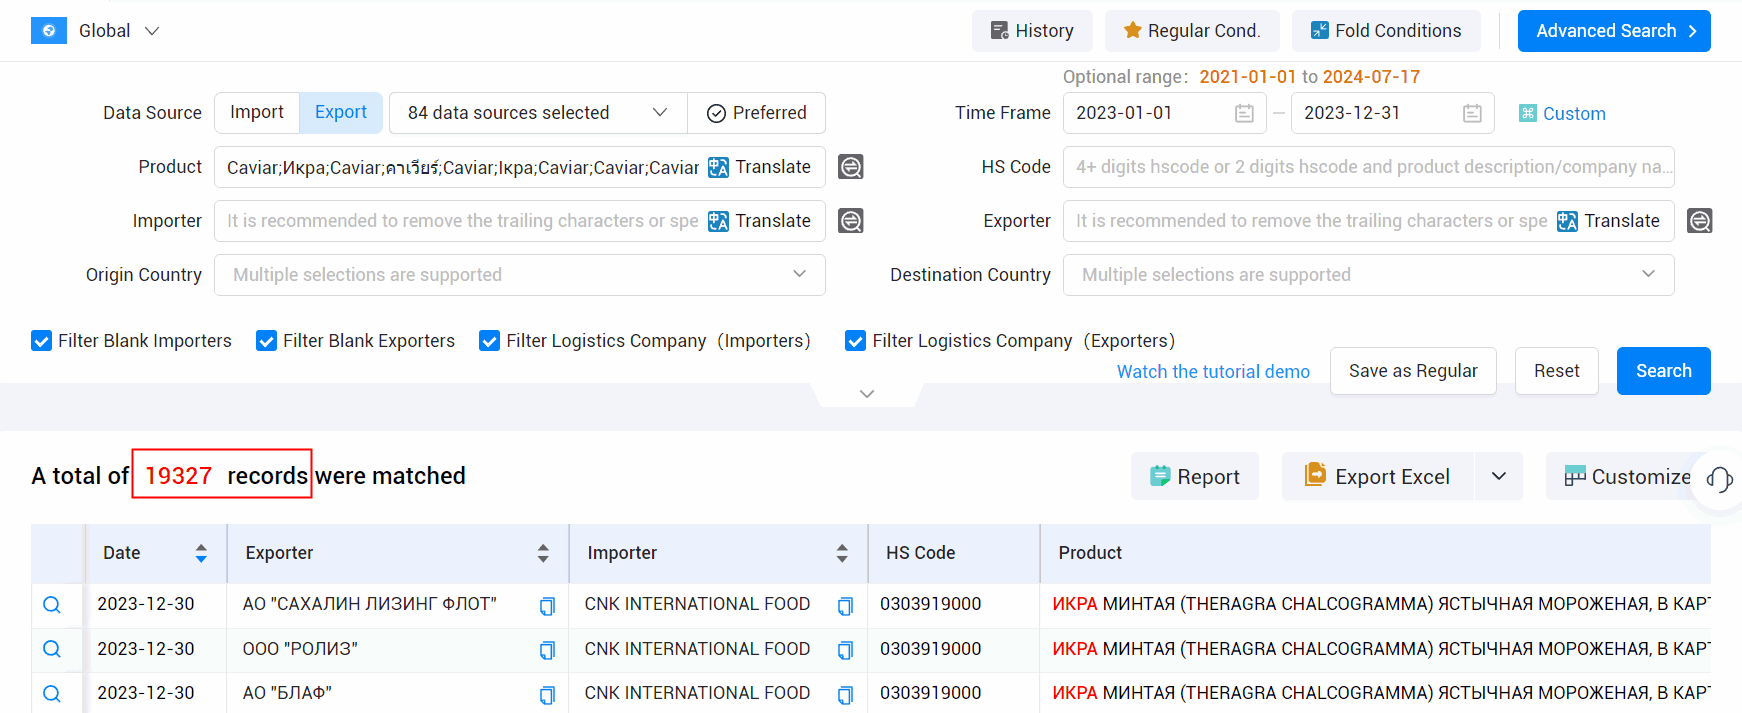This screenshot has height=713, width=1742.
Task: Collapse the search panel with the chevron handle
Action: (x=867, y=394)
